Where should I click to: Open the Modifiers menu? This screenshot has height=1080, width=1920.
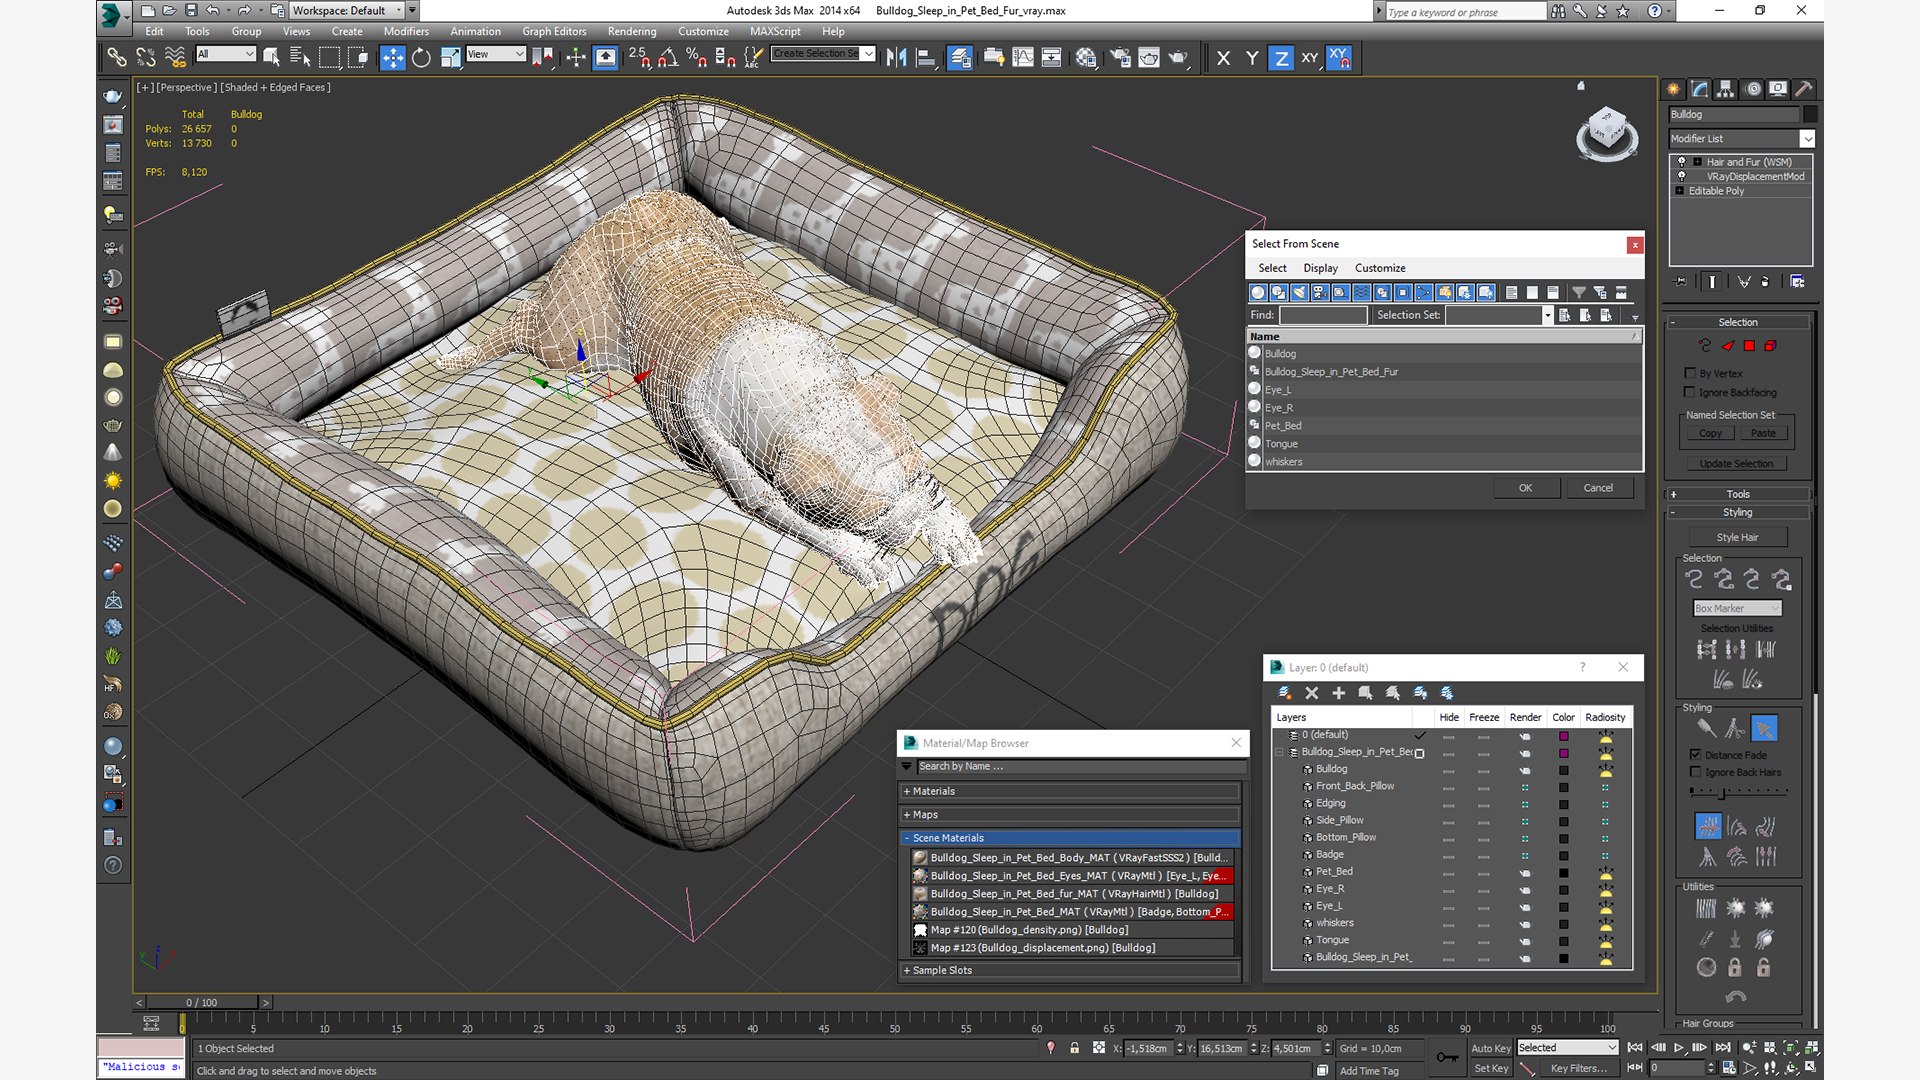[406, 32]
